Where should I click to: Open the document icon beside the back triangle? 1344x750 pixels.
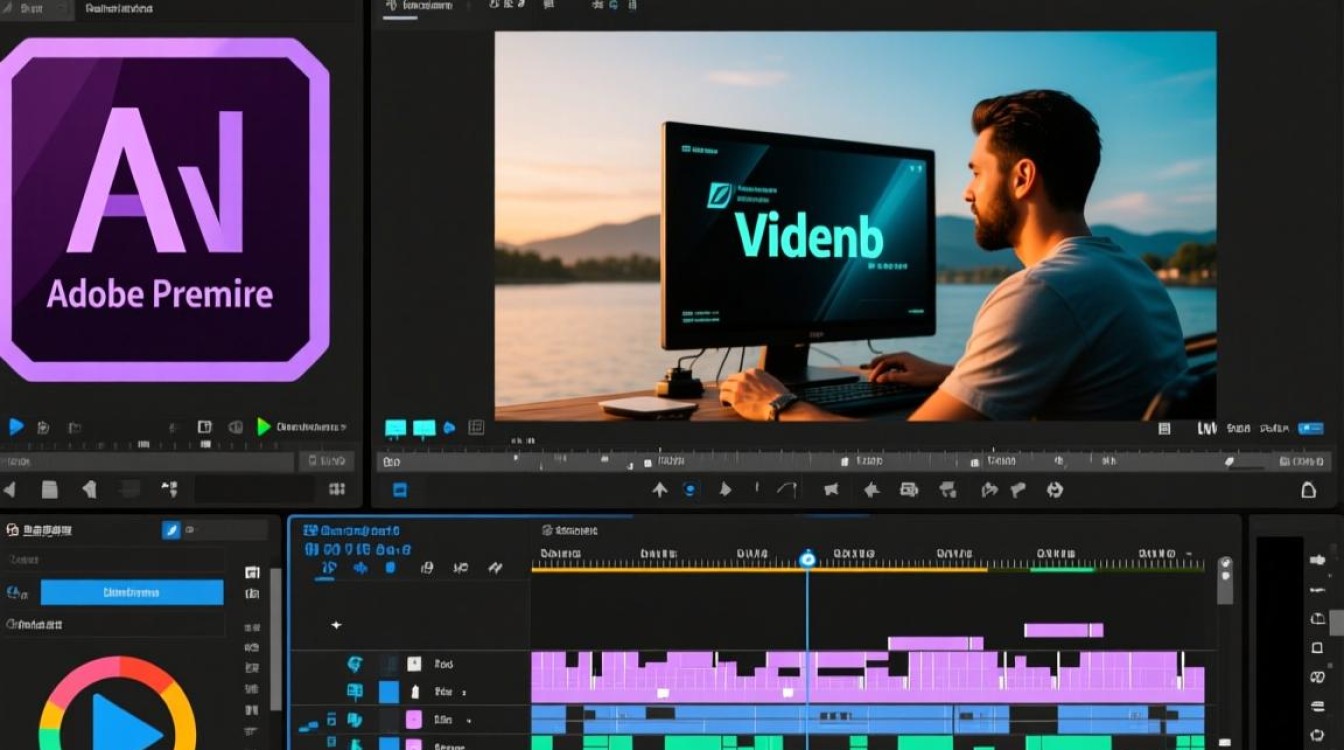coord(49,489)
